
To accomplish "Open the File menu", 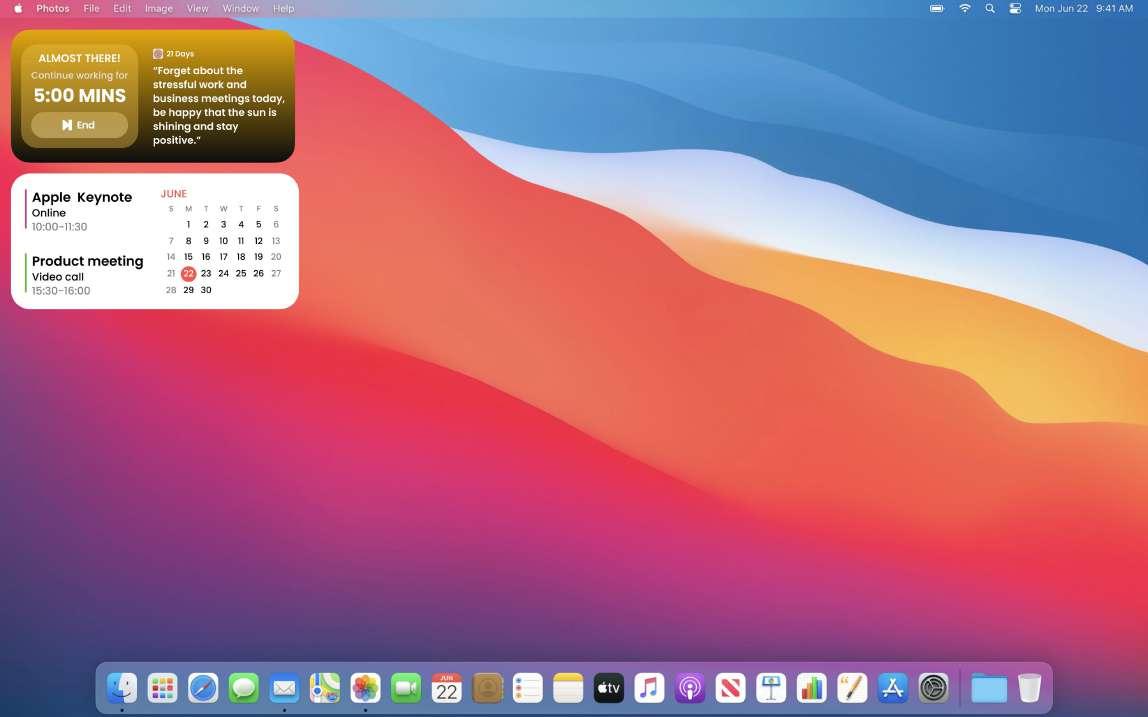I will 92,9.
